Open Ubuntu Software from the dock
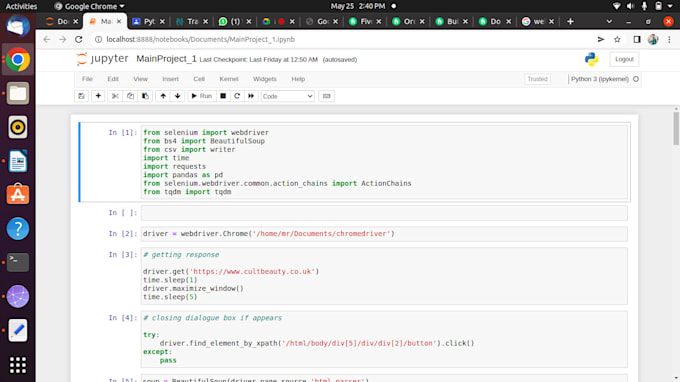Image resolution: width=680 pixels, height=382 pixels. 18,195
